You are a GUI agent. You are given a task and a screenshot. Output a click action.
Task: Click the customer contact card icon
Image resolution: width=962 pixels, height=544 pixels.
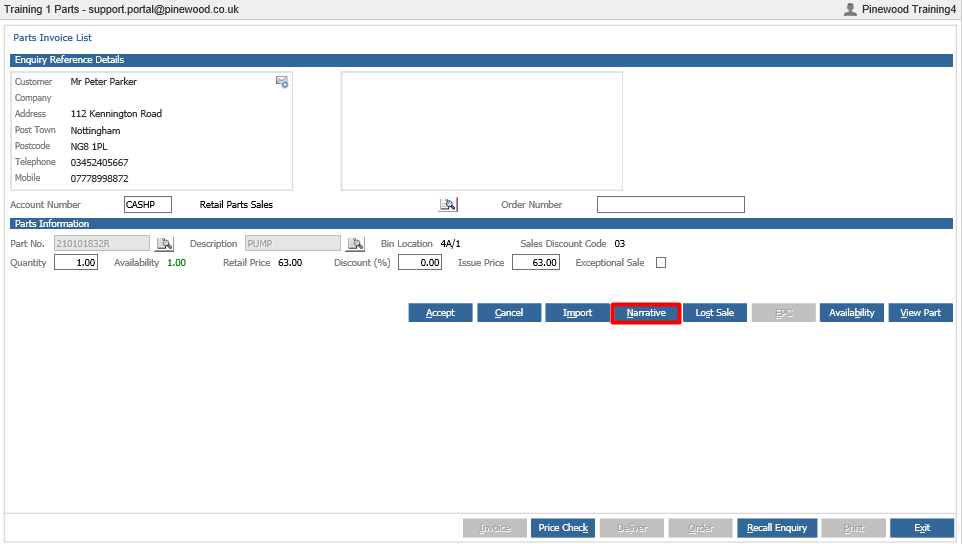[282, 82]
